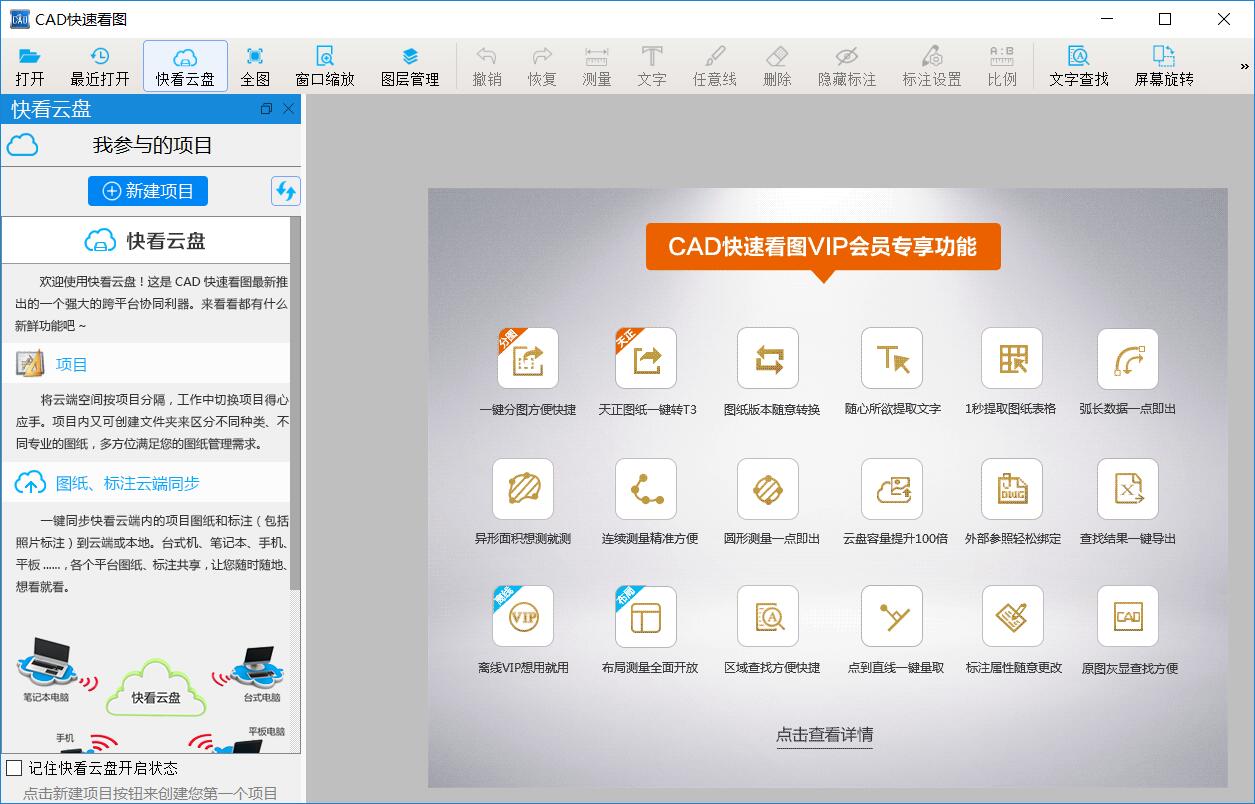Enable 记住快看云盘开启状态 checkbox
Viewport: 1255px width, 804px height.
[x=14, y=768]
